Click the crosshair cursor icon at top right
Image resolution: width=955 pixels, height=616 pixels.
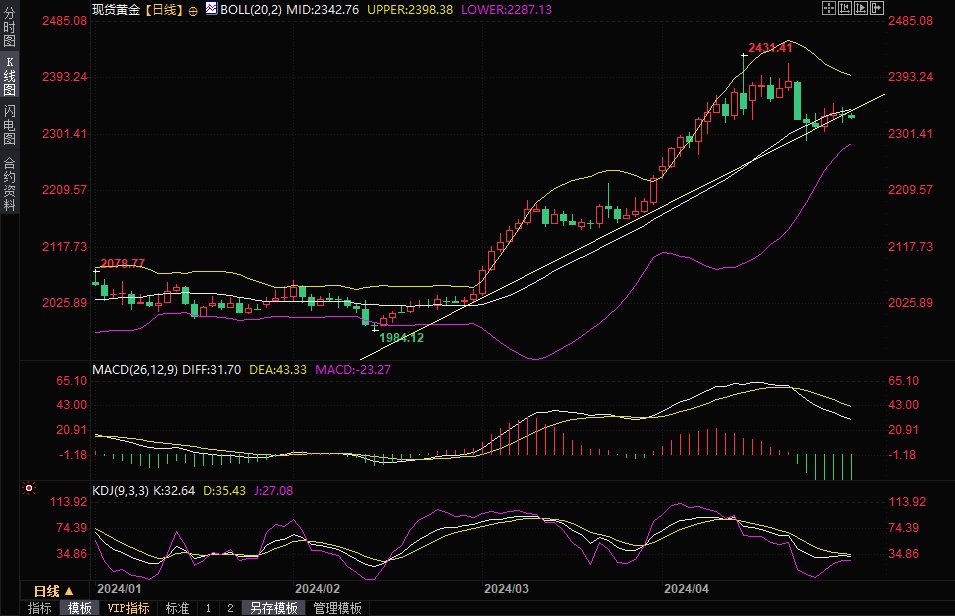828,8
